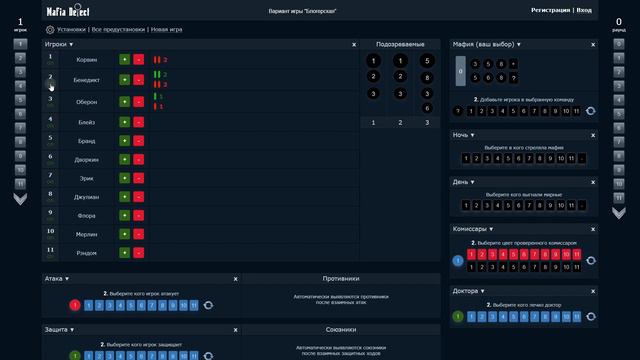Click the Регистрация link

point(550,10)
